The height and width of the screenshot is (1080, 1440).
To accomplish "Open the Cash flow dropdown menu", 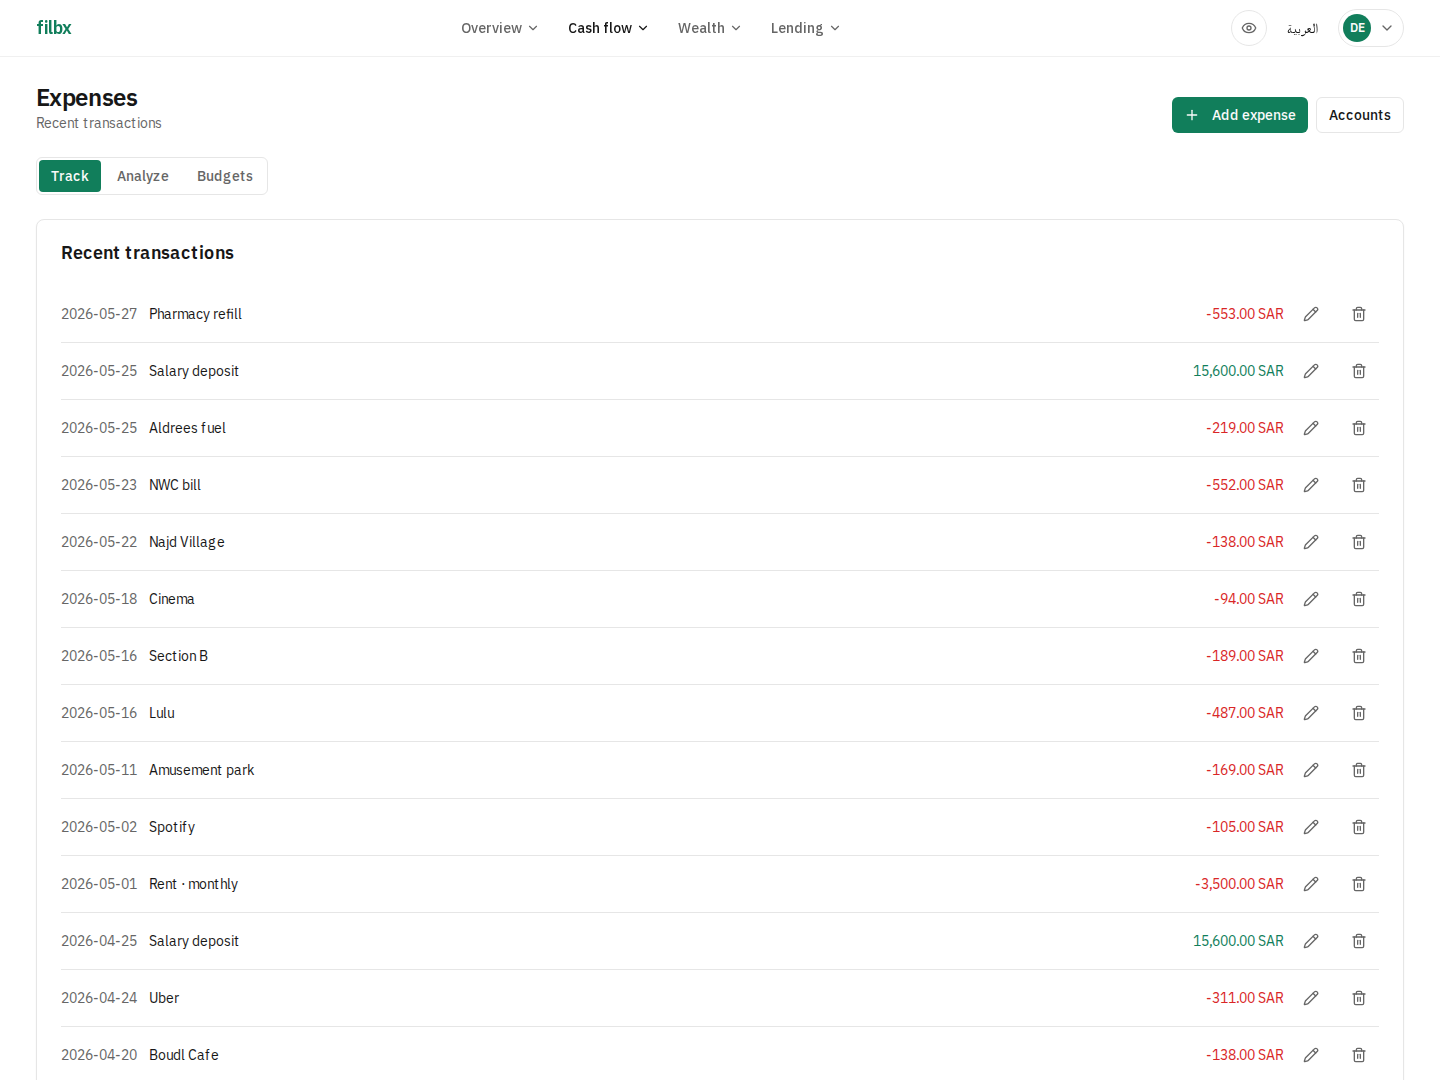I will point(608,28).
